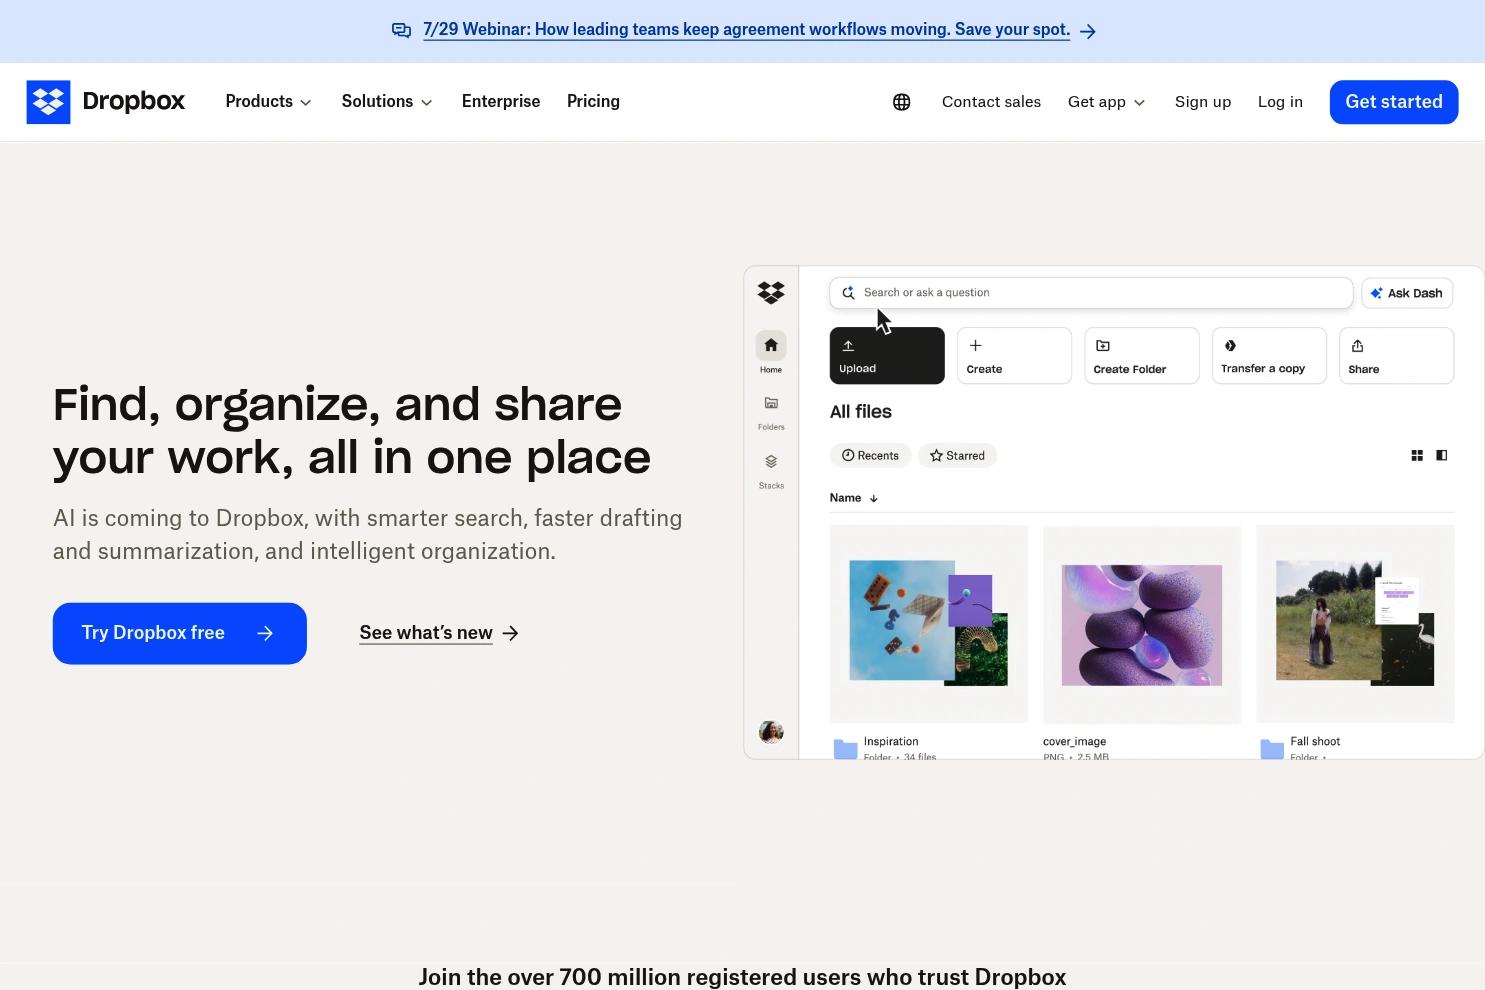Image resolution: width=1485 pixels, height=990 pixels.
Task: Click the Ask Dash button
Action: (1407, 293)
